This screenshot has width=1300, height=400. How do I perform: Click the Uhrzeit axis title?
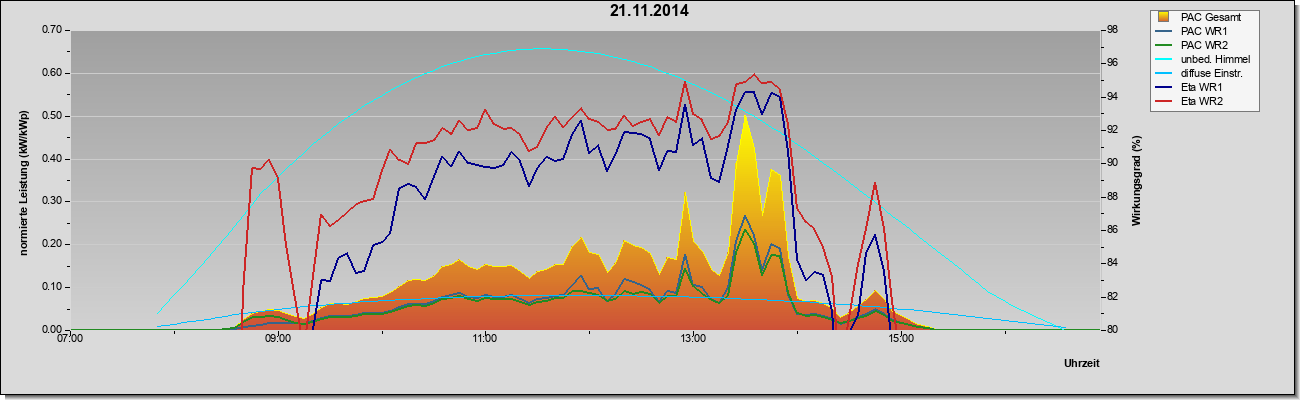click(1082, 363)
